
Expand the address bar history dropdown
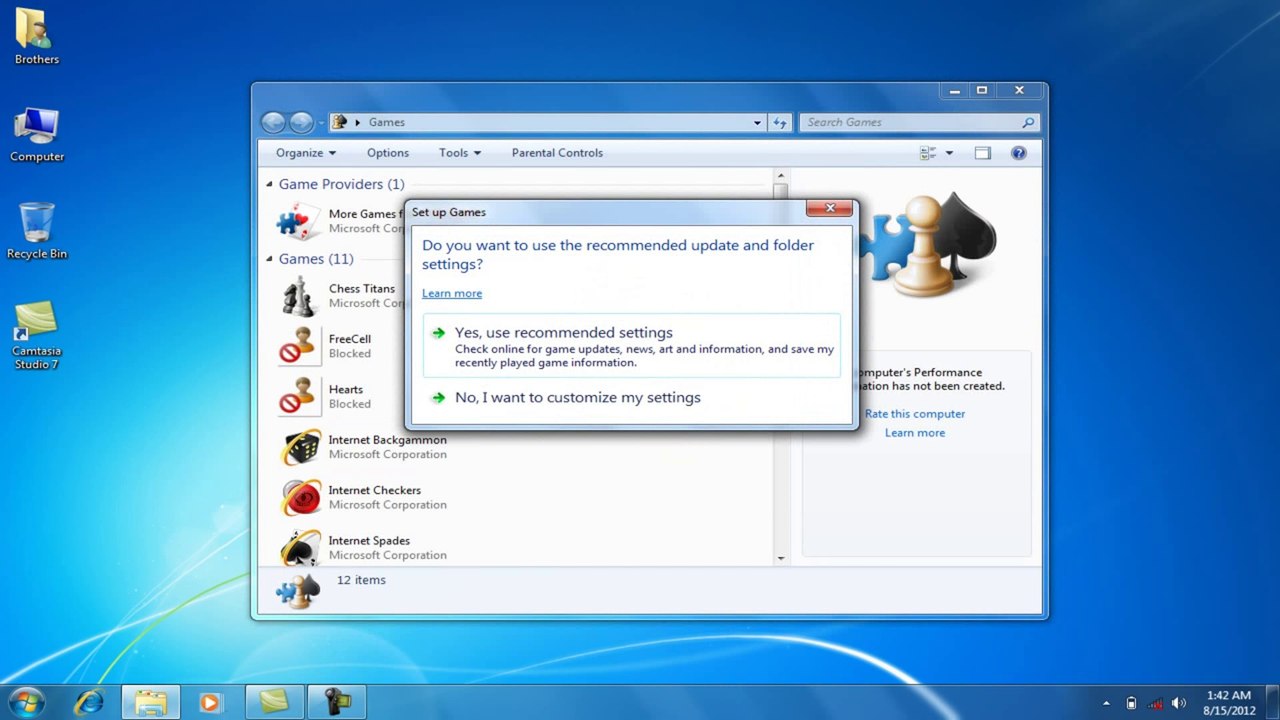coord(757,122)
